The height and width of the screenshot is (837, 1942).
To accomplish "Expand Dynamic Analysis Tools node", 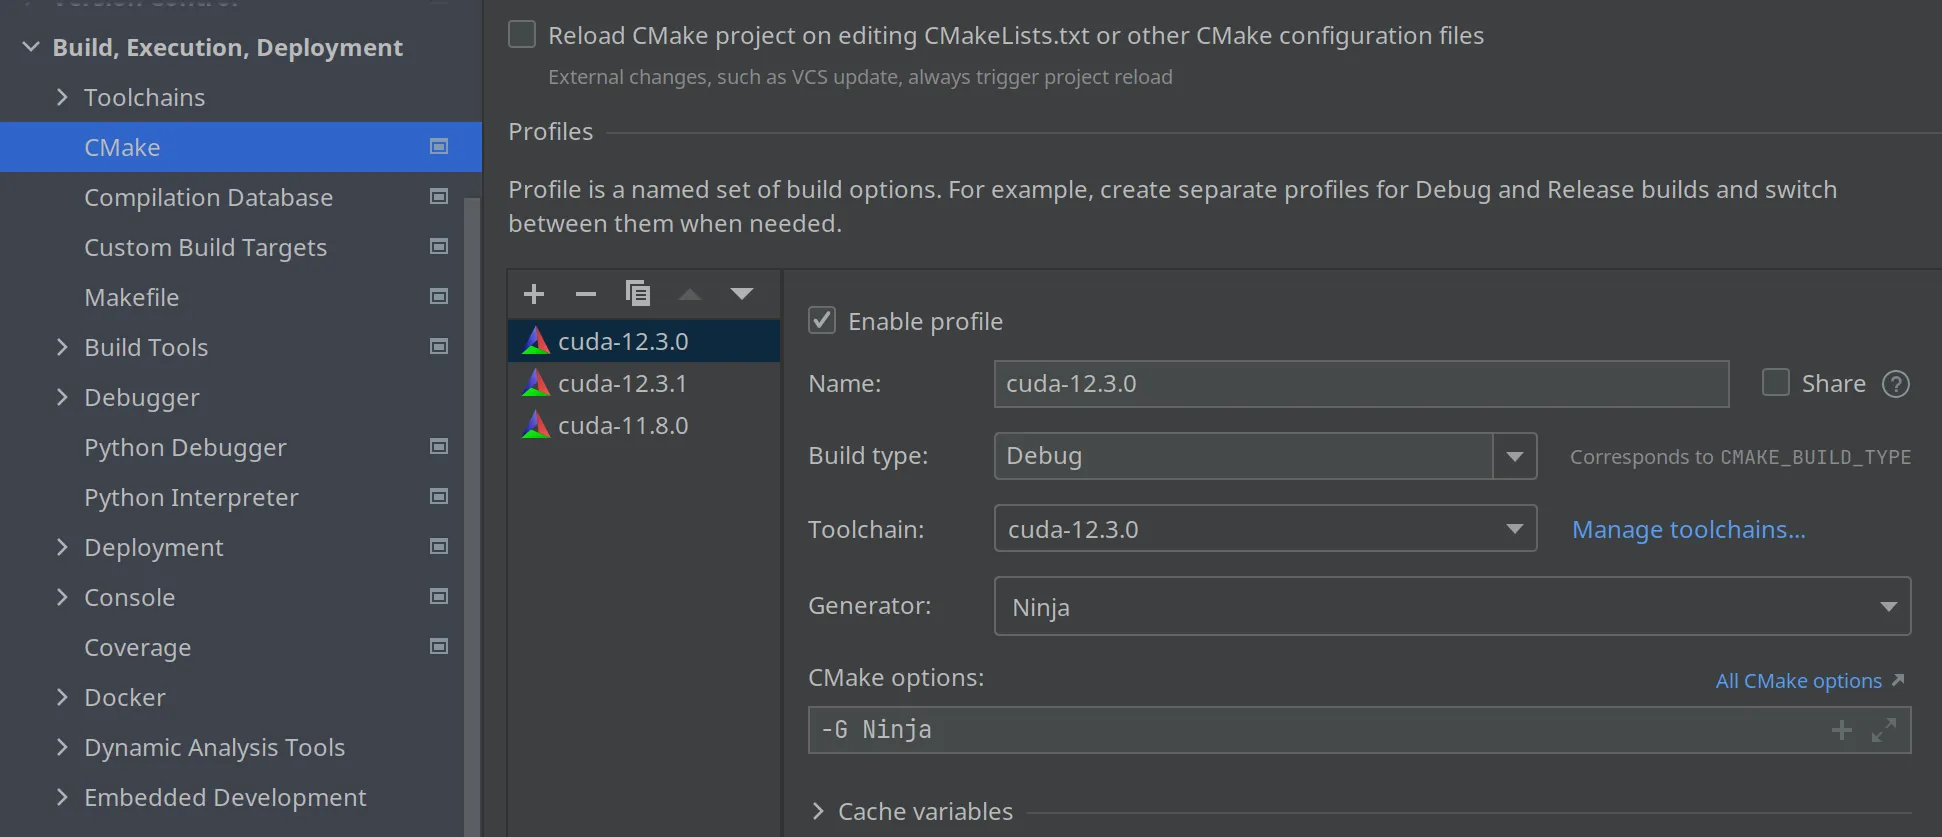I will (62, 747).
